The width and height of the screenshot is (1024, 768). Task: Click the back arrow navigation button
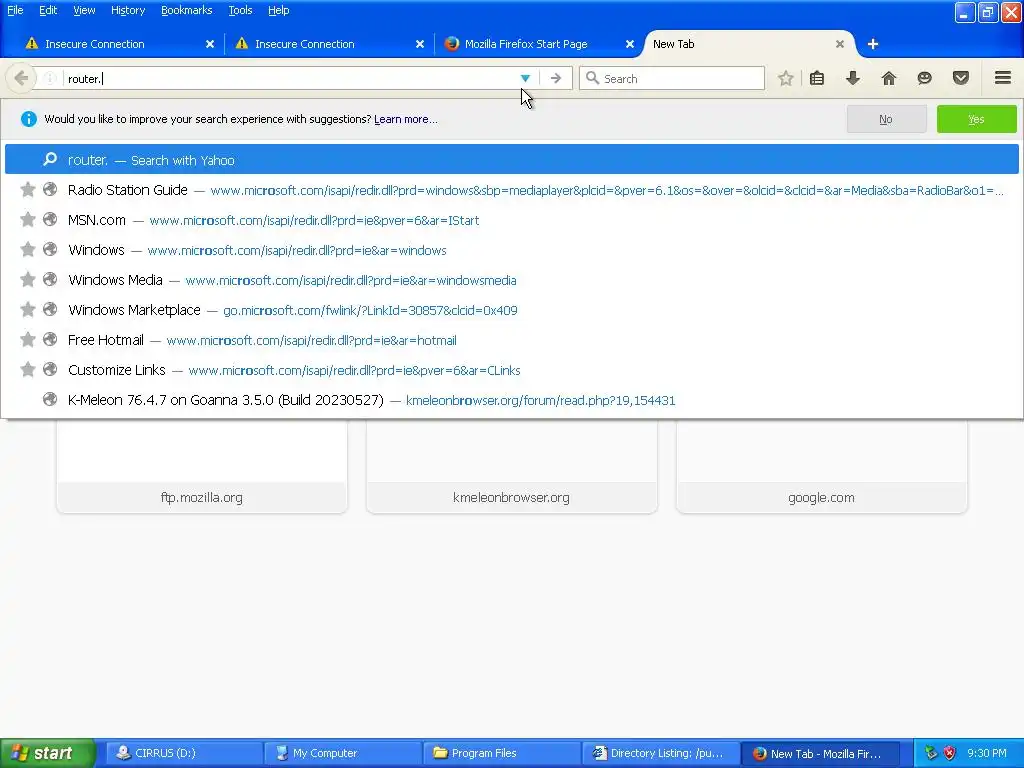click(x=20, y=78)
